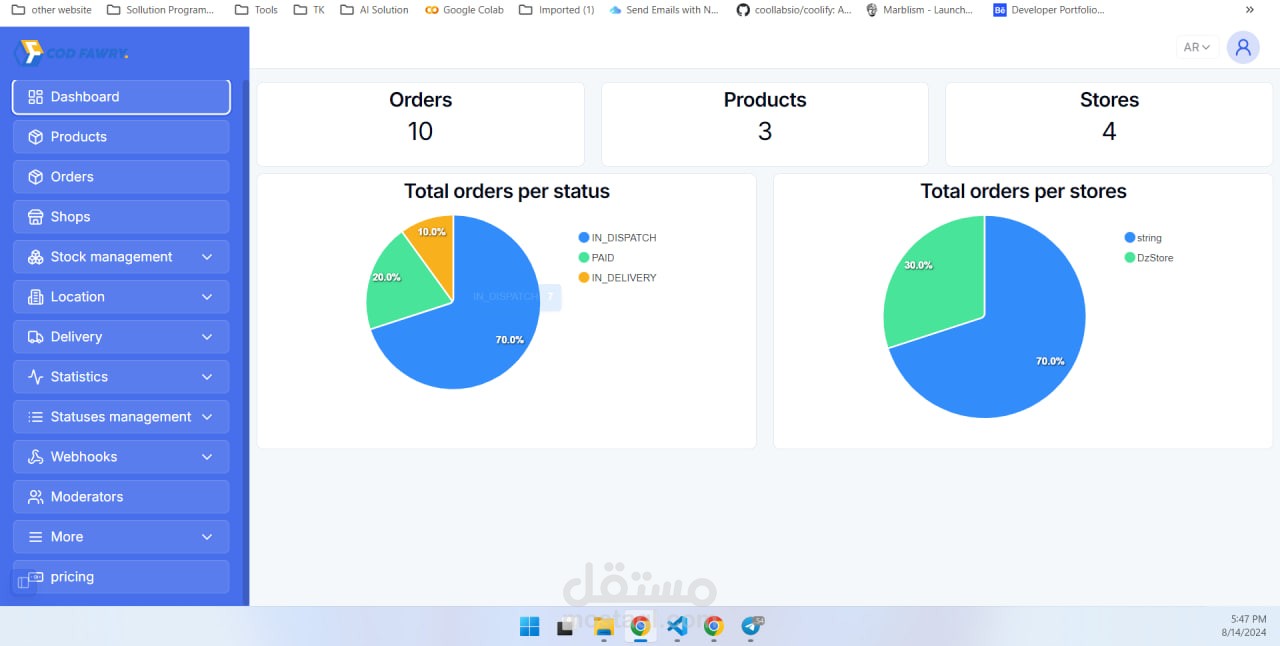Click the Statuses management list icon
This screenshot has height=646, width=1280.
tap(35, 417)
